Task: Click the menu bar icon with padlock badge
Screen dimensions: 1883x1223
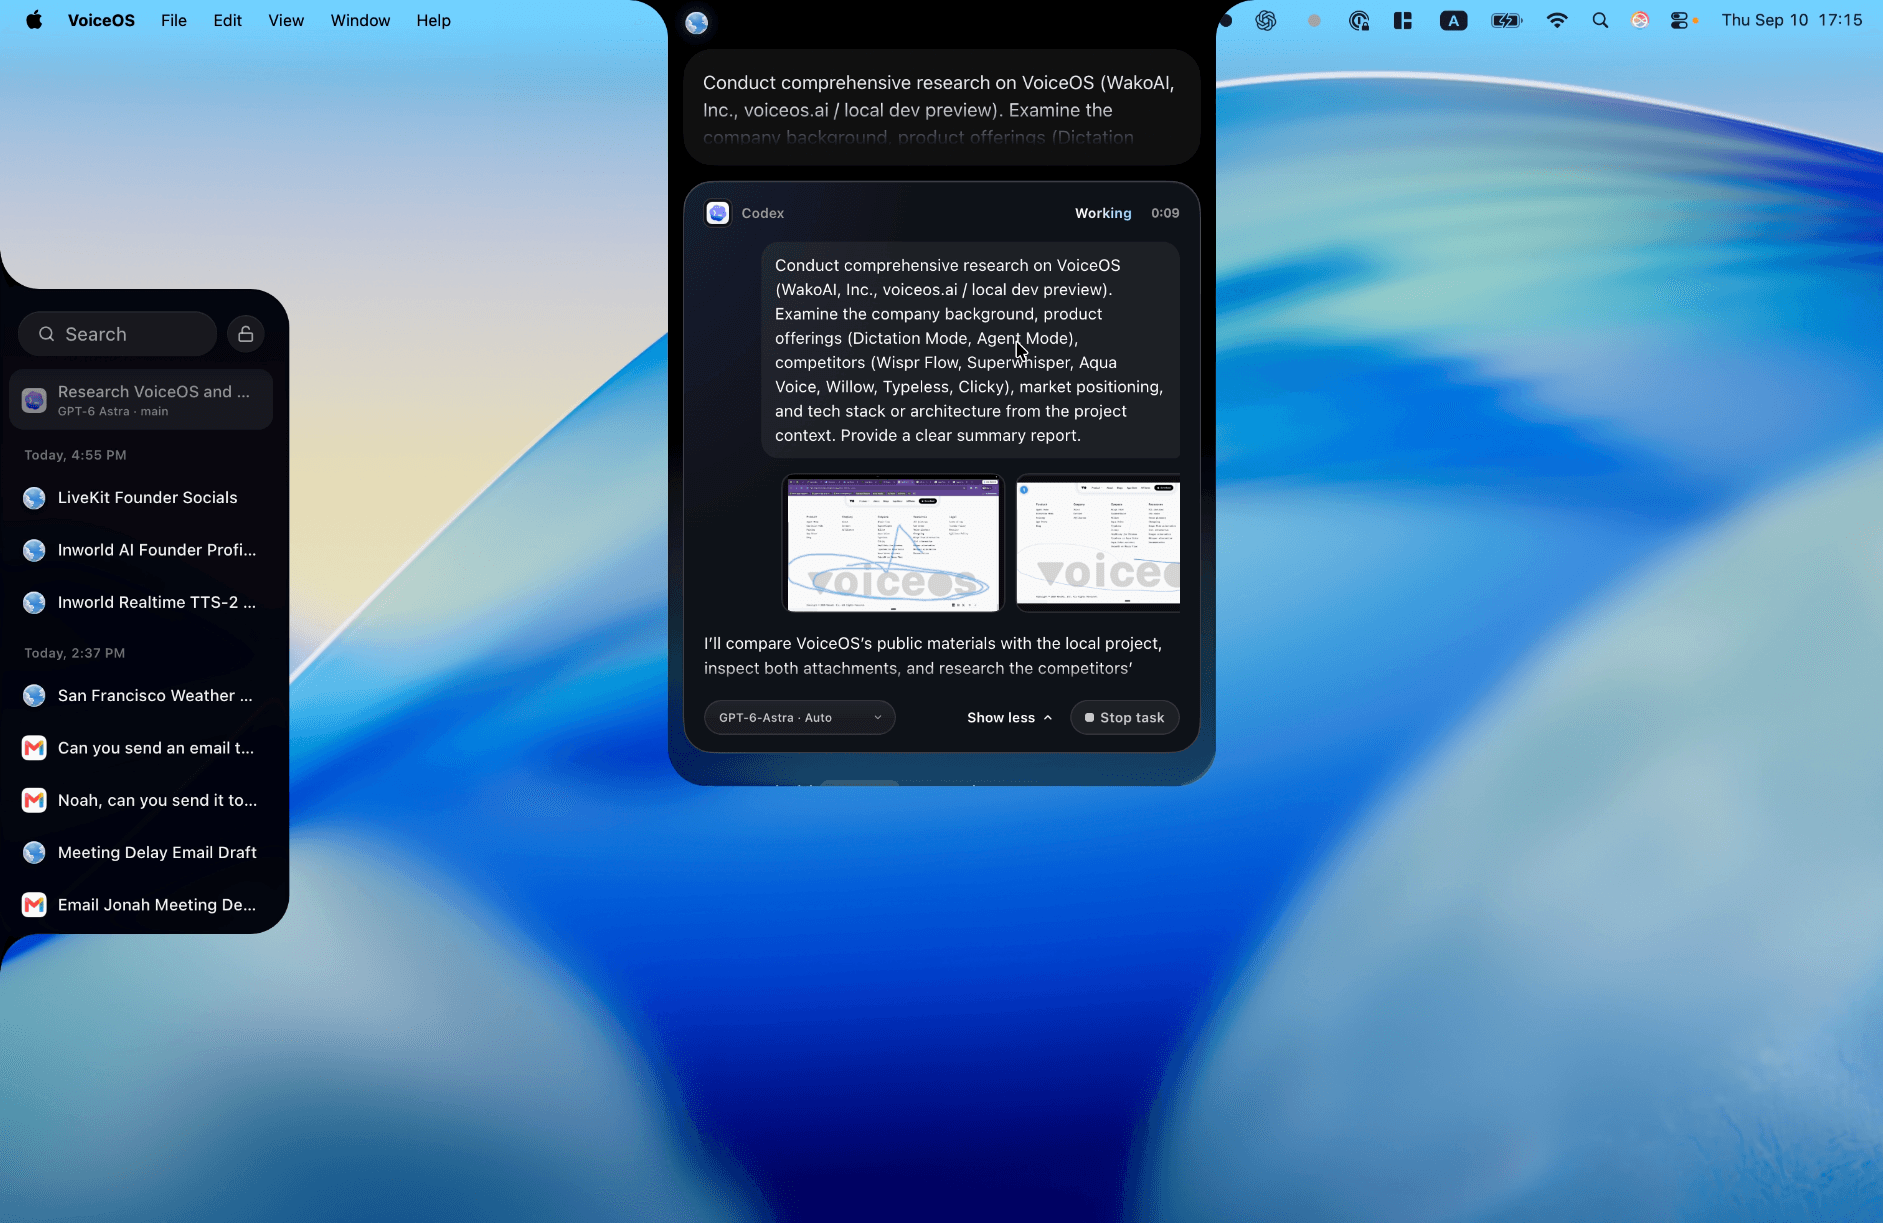Action: pyautogui.click(x=1358, y=20)
